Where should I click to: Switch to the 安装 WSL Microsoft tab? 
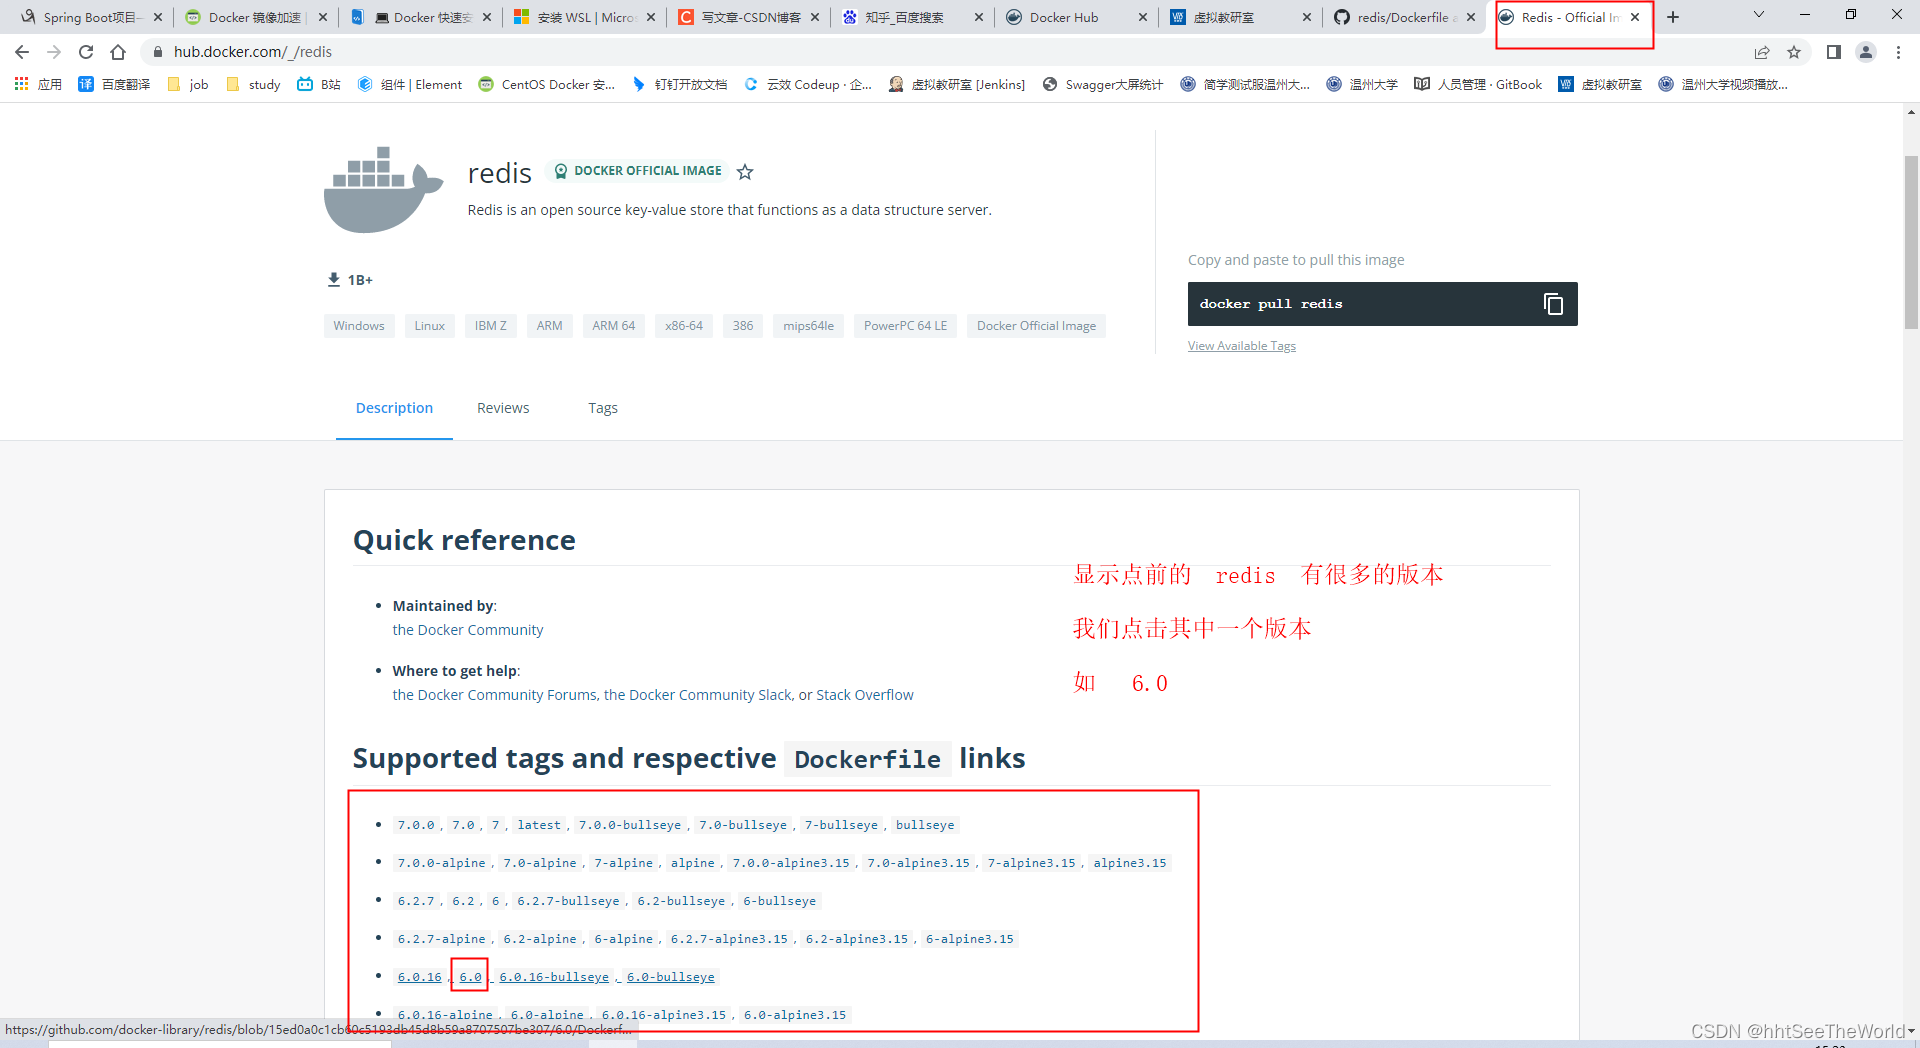tap(585, 17)
